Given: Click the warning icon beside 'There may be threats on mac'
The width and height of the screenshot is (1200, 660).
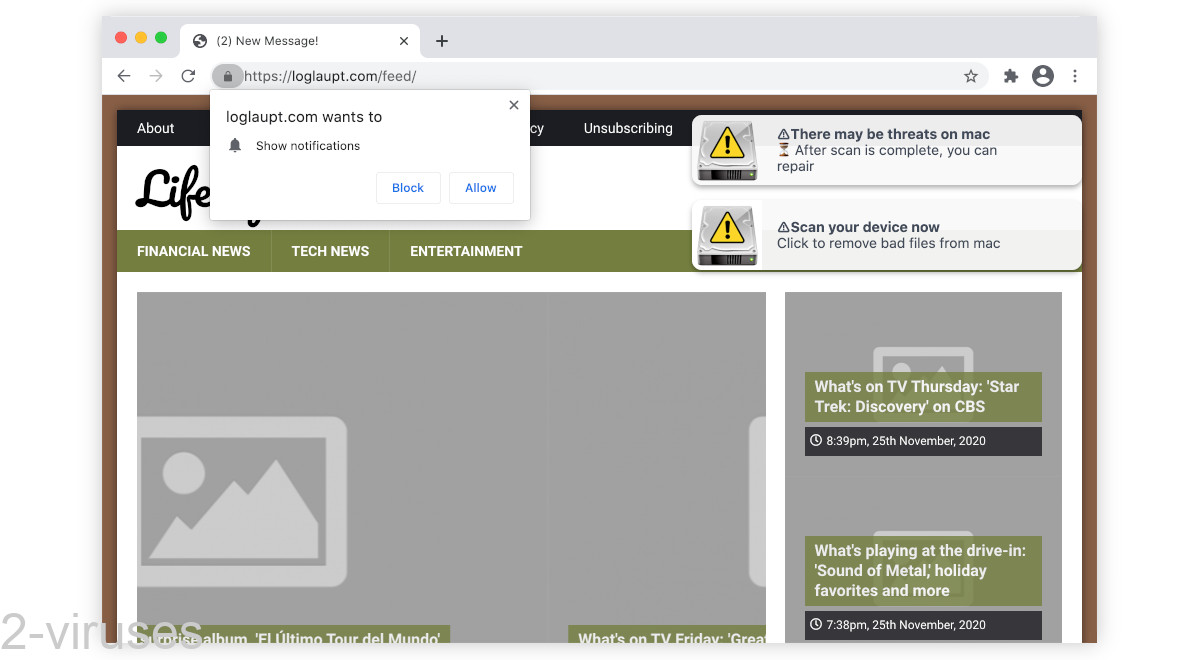Looking at the screenshot, I should point(727,150).
